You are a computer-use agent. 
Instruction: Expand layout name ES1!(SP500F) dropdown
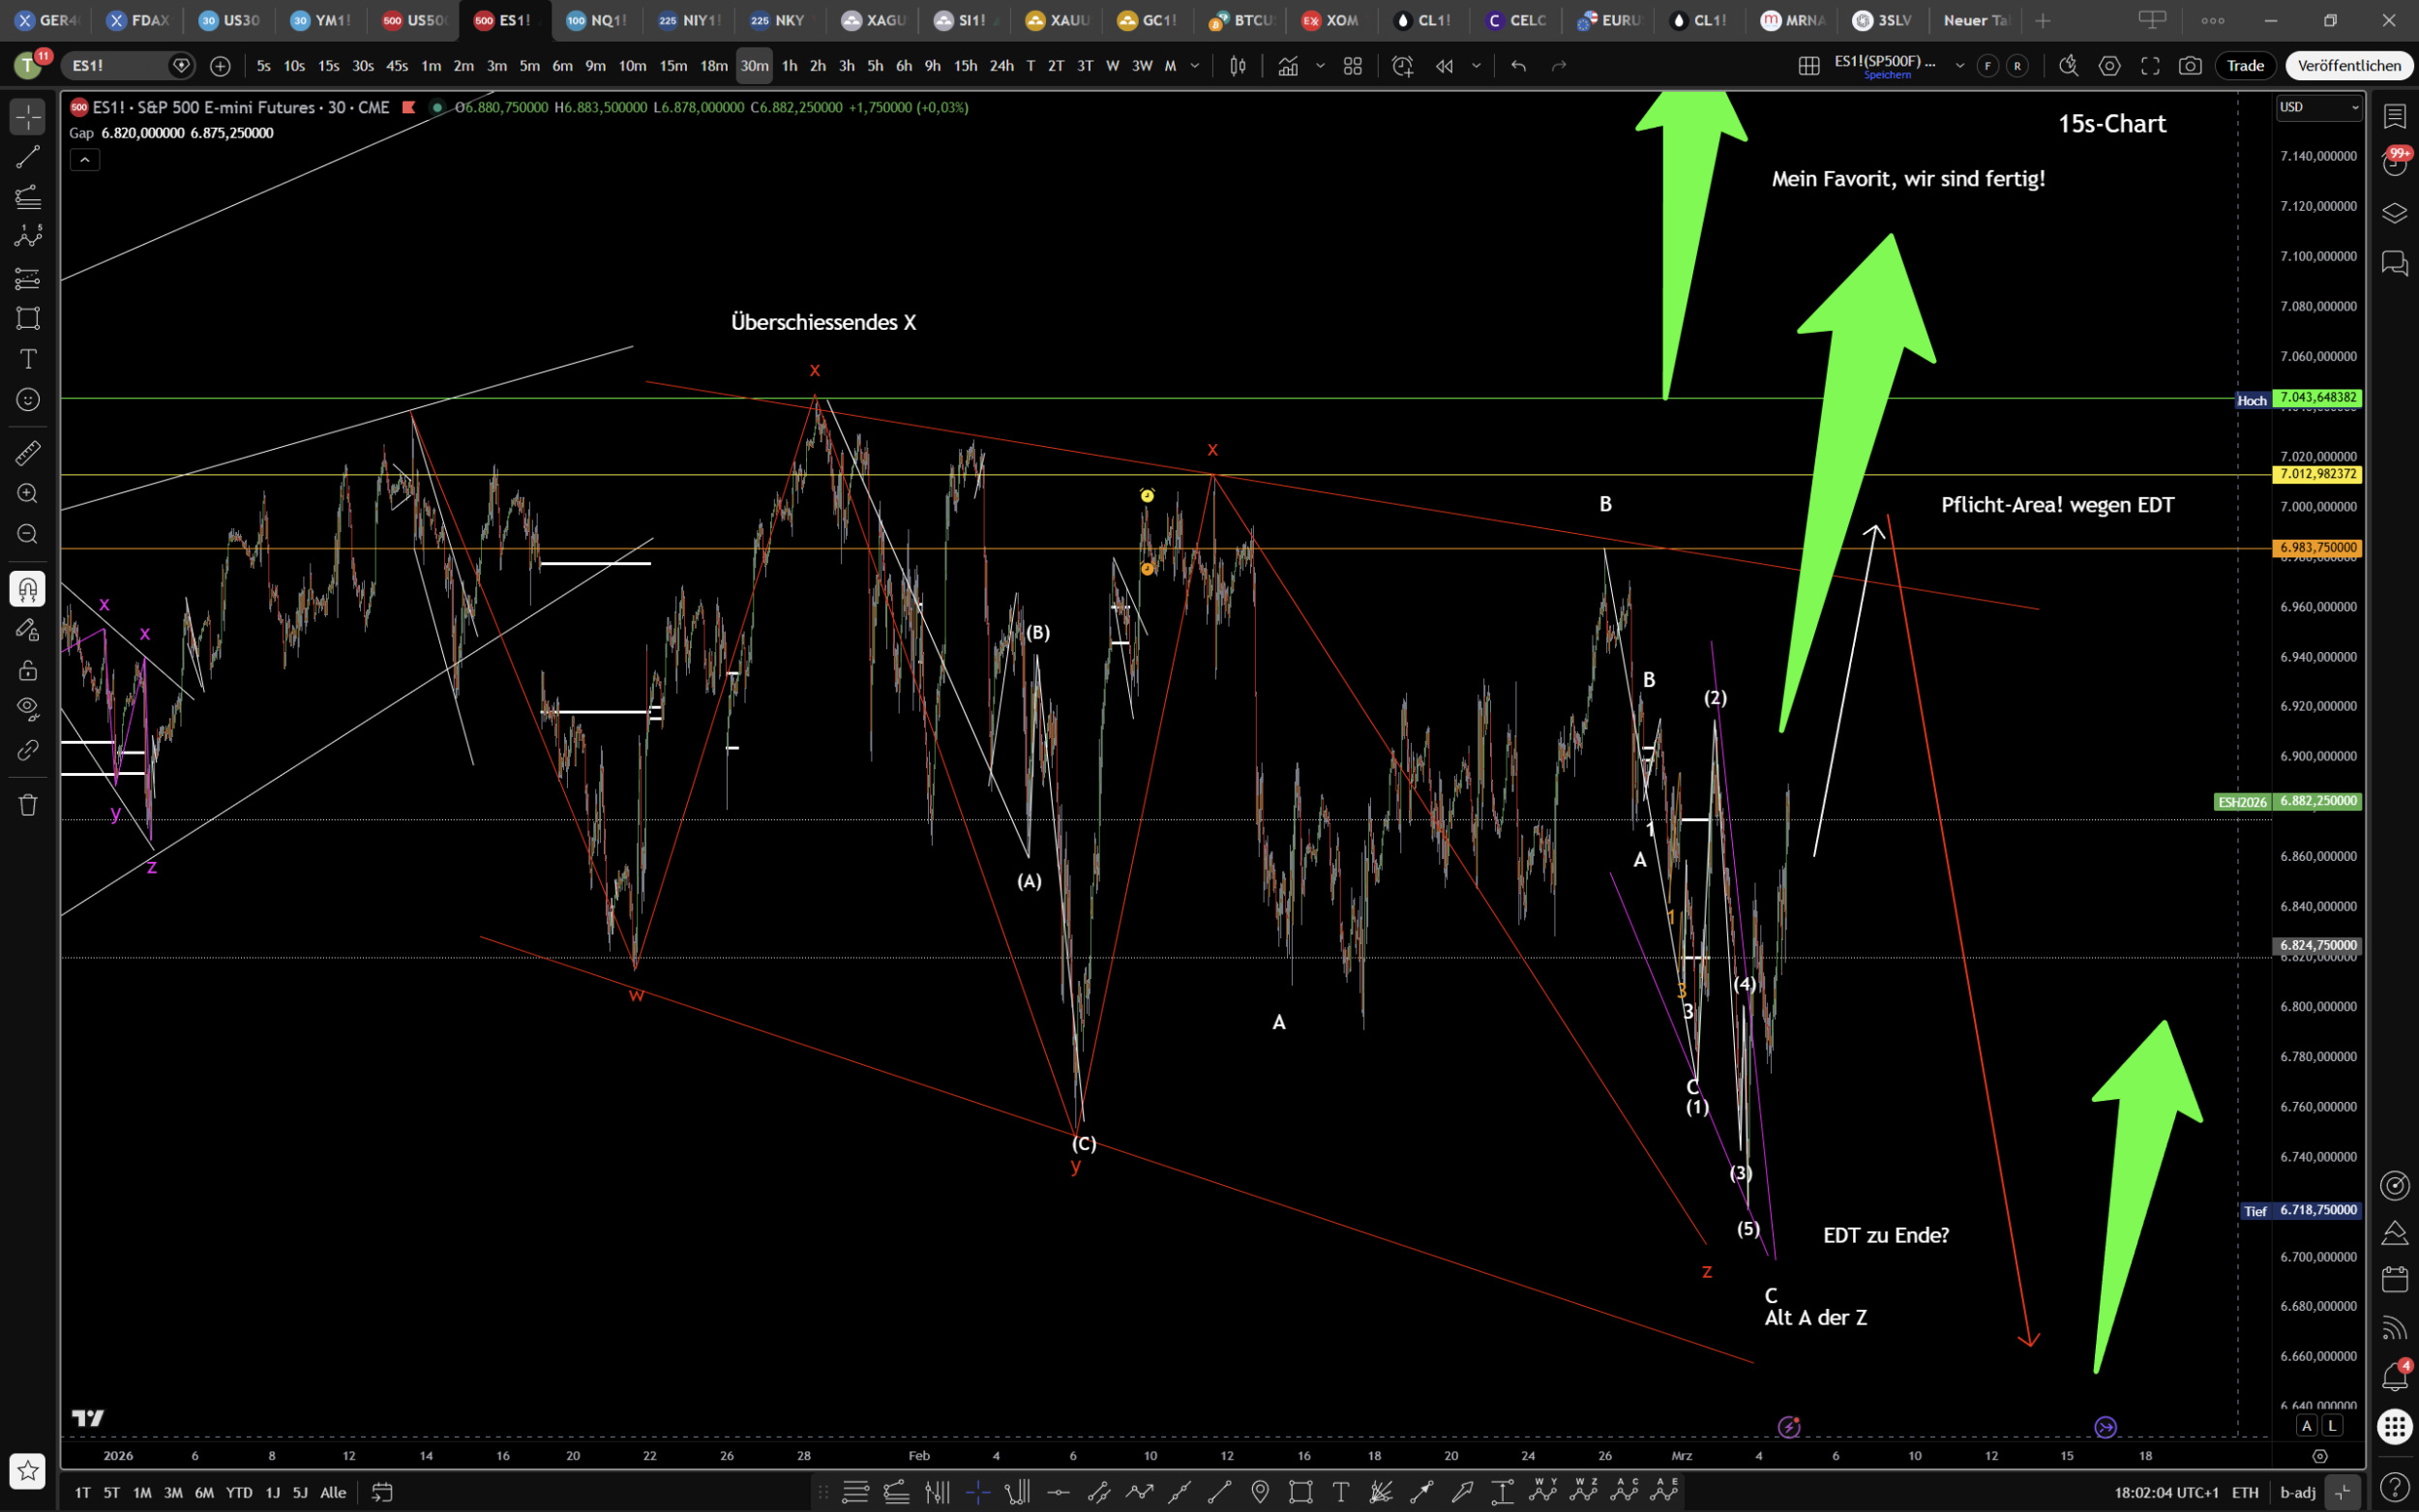1960,66
